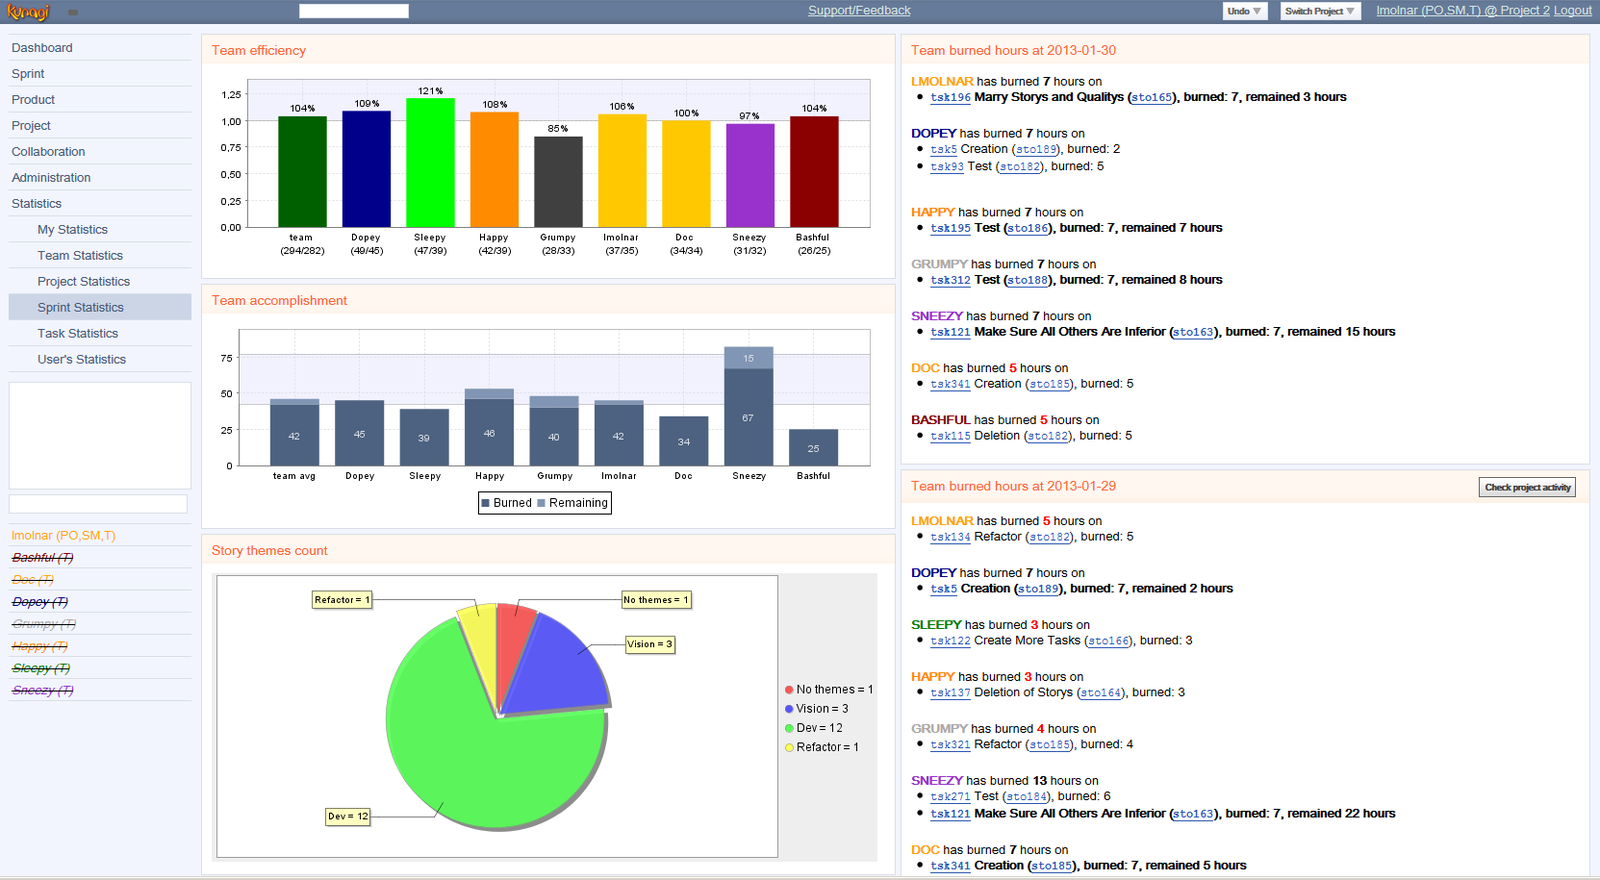The height and width of the screenshot is (880, 1600).
Task: Open task tsk93 Test link
Action: (947, 167)
